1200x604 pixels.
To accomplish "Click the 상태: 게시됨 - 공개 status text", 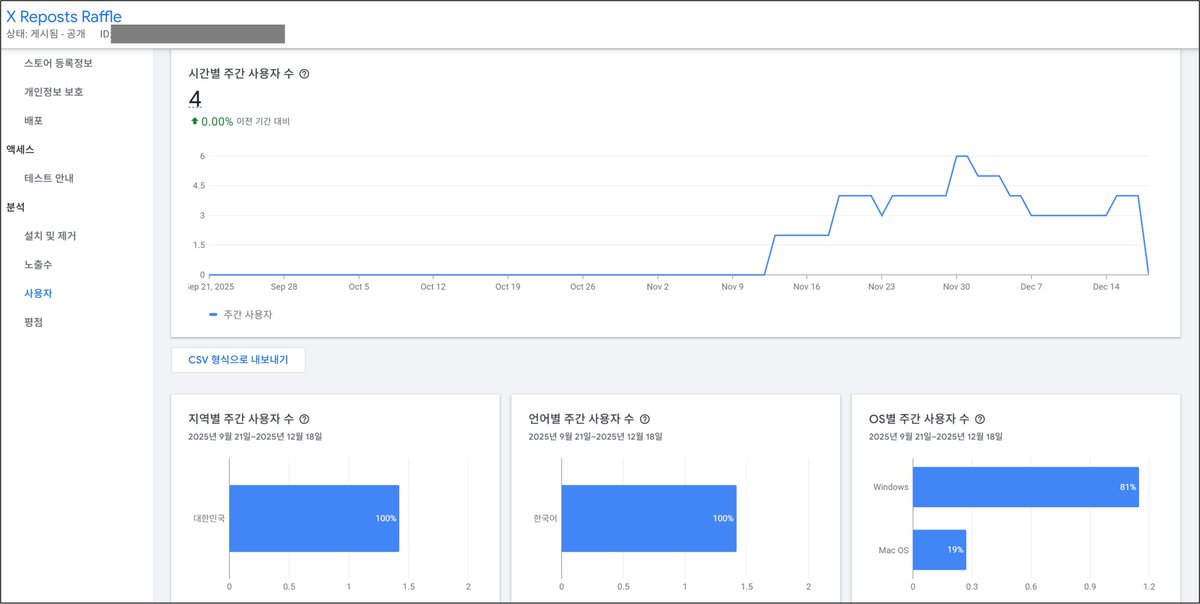I will click(x=46, y=34).
